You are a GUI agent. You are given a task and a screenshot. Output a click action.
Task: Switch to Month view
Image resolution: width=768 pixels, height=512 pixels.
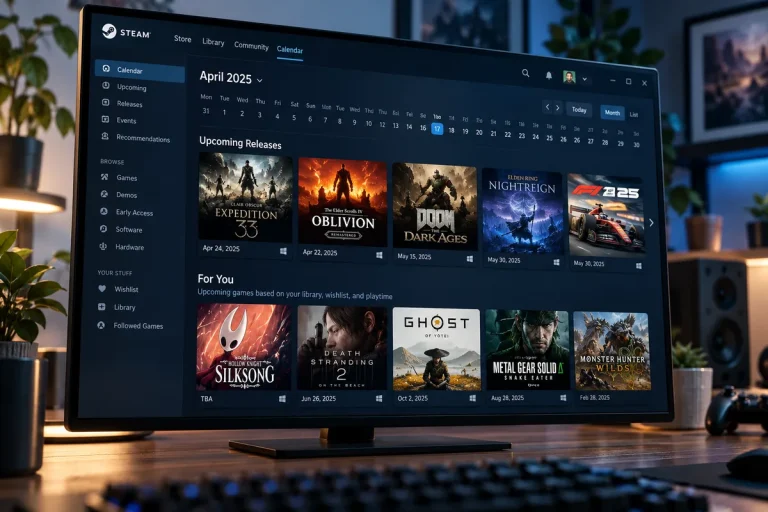pos(612,113)
